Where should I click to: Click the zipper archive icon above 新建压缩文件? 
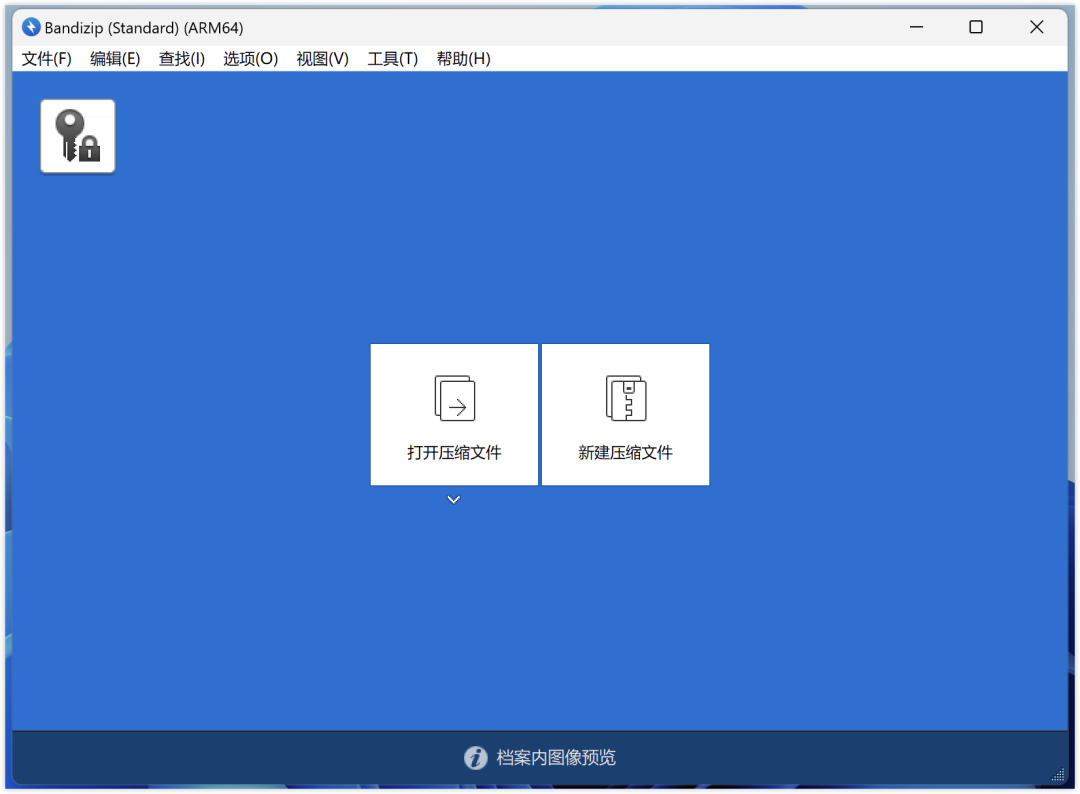[x=626, y=398]
